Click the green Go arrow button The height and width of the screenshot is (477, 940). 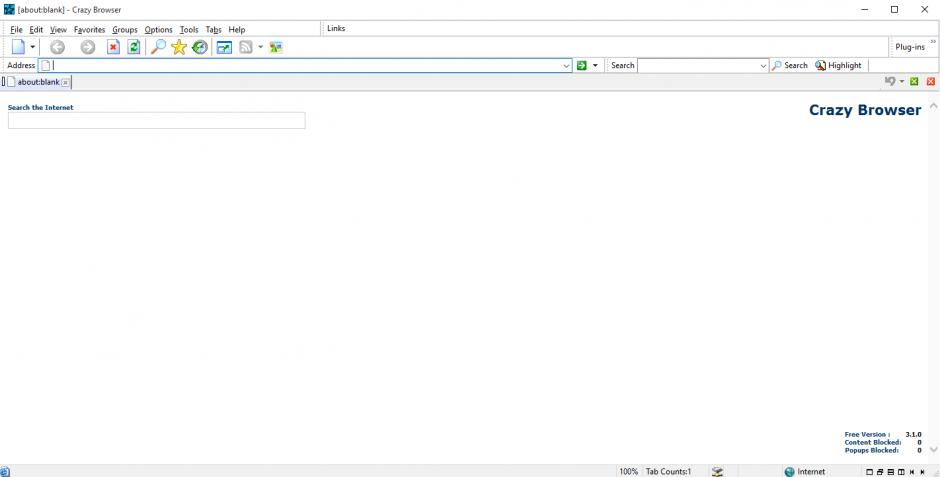click(582, 65)
